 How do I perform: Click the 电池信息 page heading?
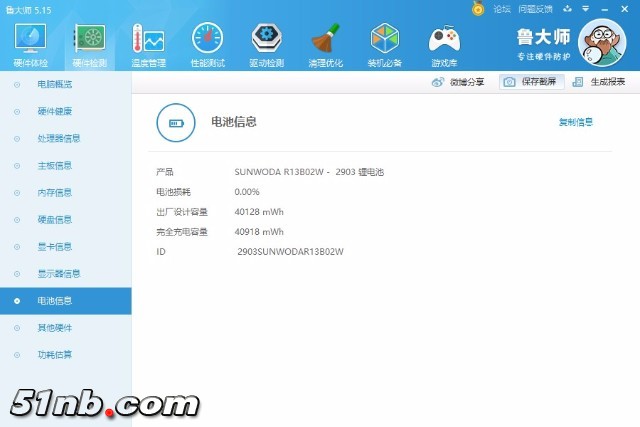234,122
